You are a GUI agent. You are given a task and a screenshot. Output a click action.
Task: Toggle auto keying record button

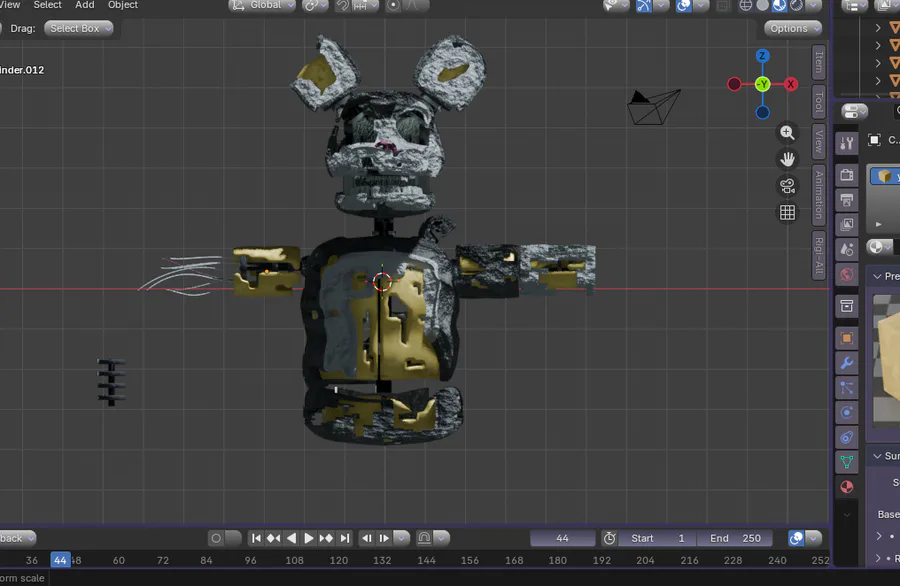[x=216, y=538]
